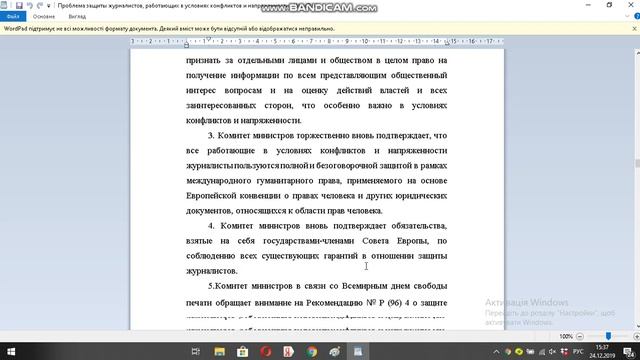Open Microsoft Store from the taskbar
640x360 pixels.
(x=242, y=351)
